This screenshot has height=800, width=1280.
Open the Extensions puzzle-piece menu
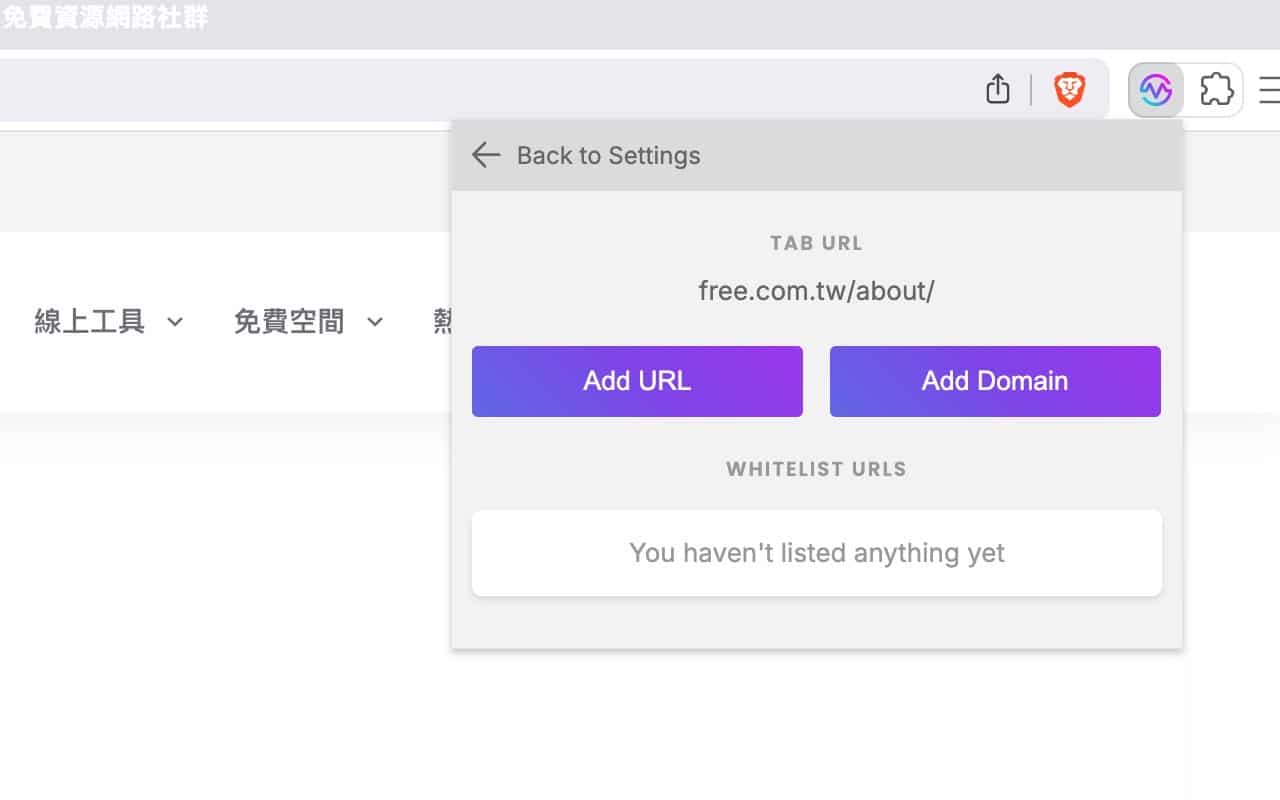click(x=1216, y=90)
